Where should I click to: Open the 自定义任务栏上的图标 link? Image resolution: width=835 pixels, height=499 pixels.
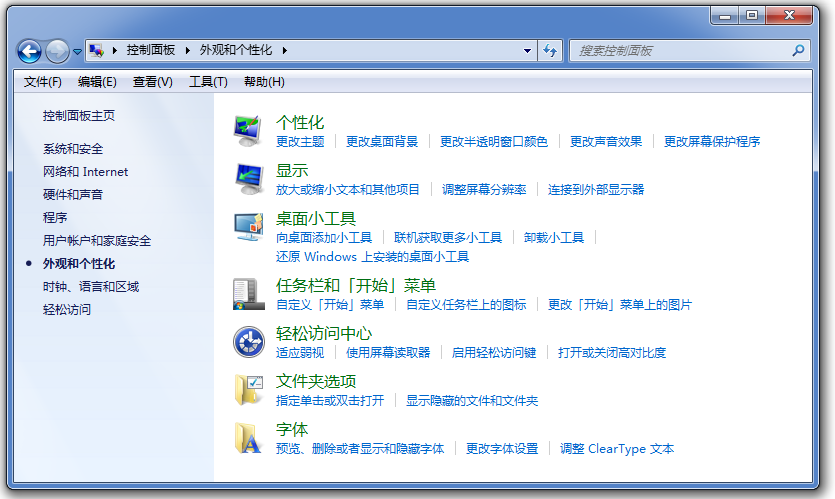[466, 305]
